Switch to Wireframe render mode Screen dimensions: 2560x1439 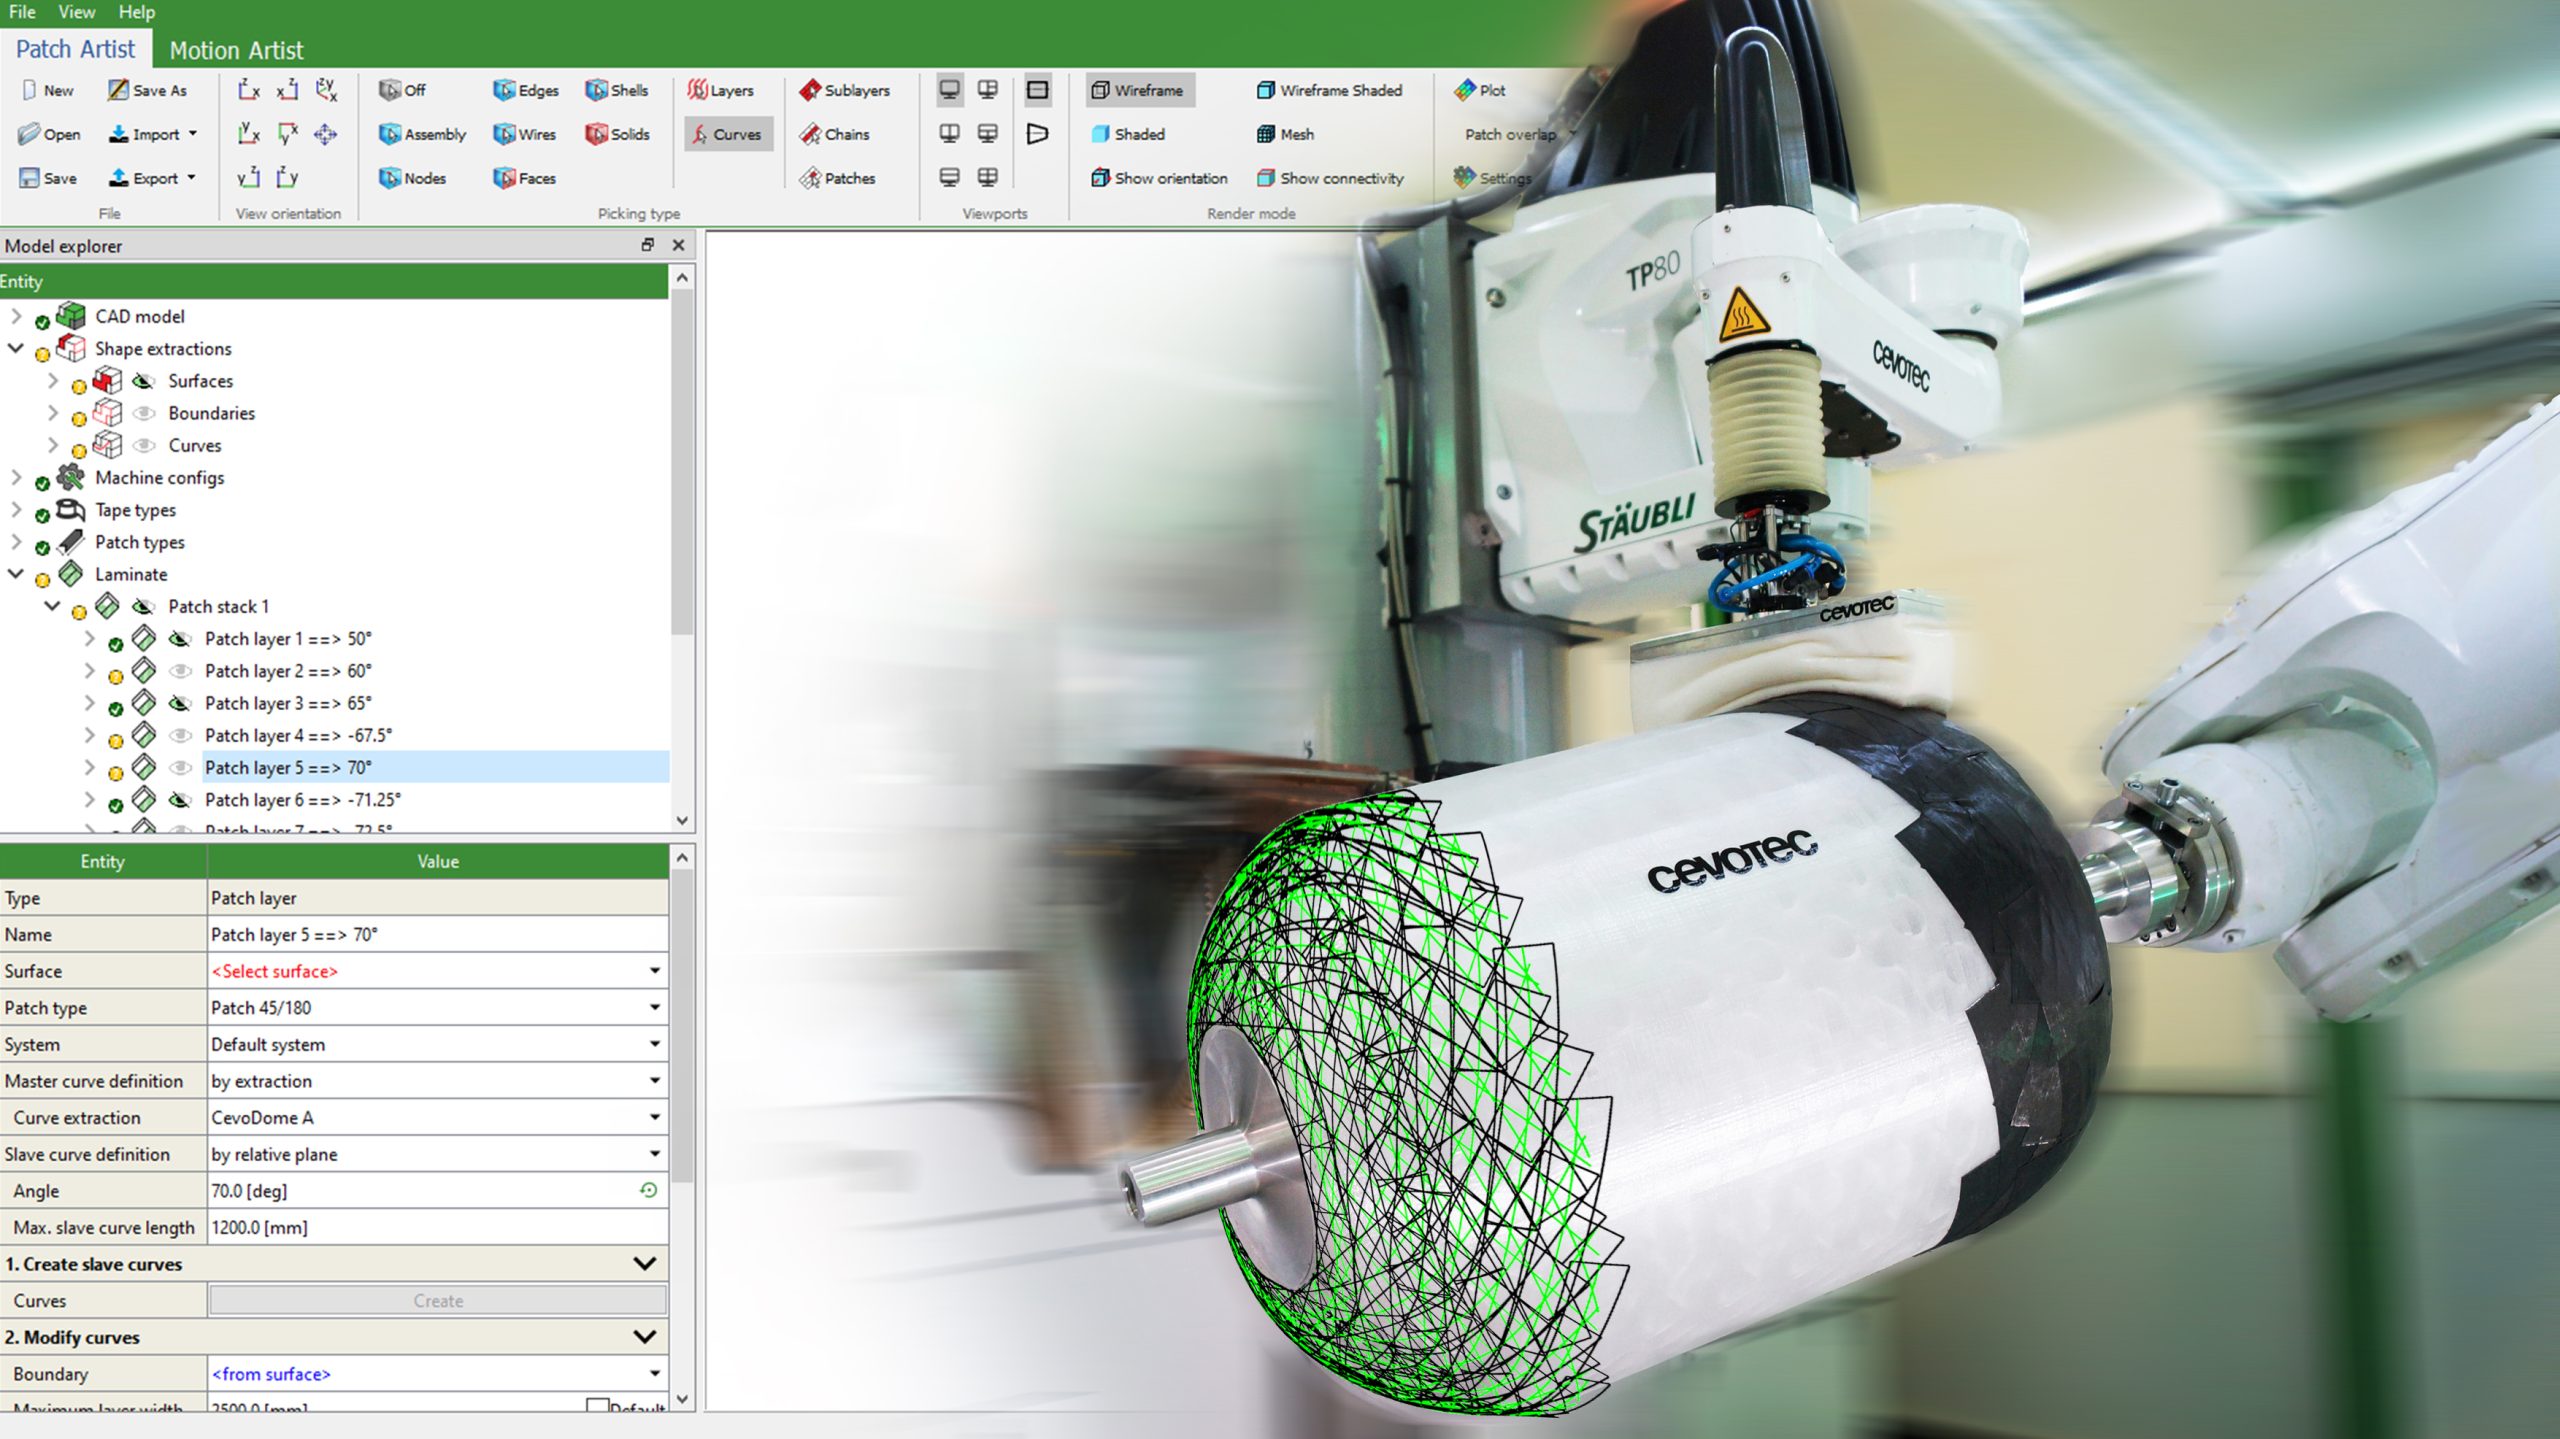click(1139, 90)
